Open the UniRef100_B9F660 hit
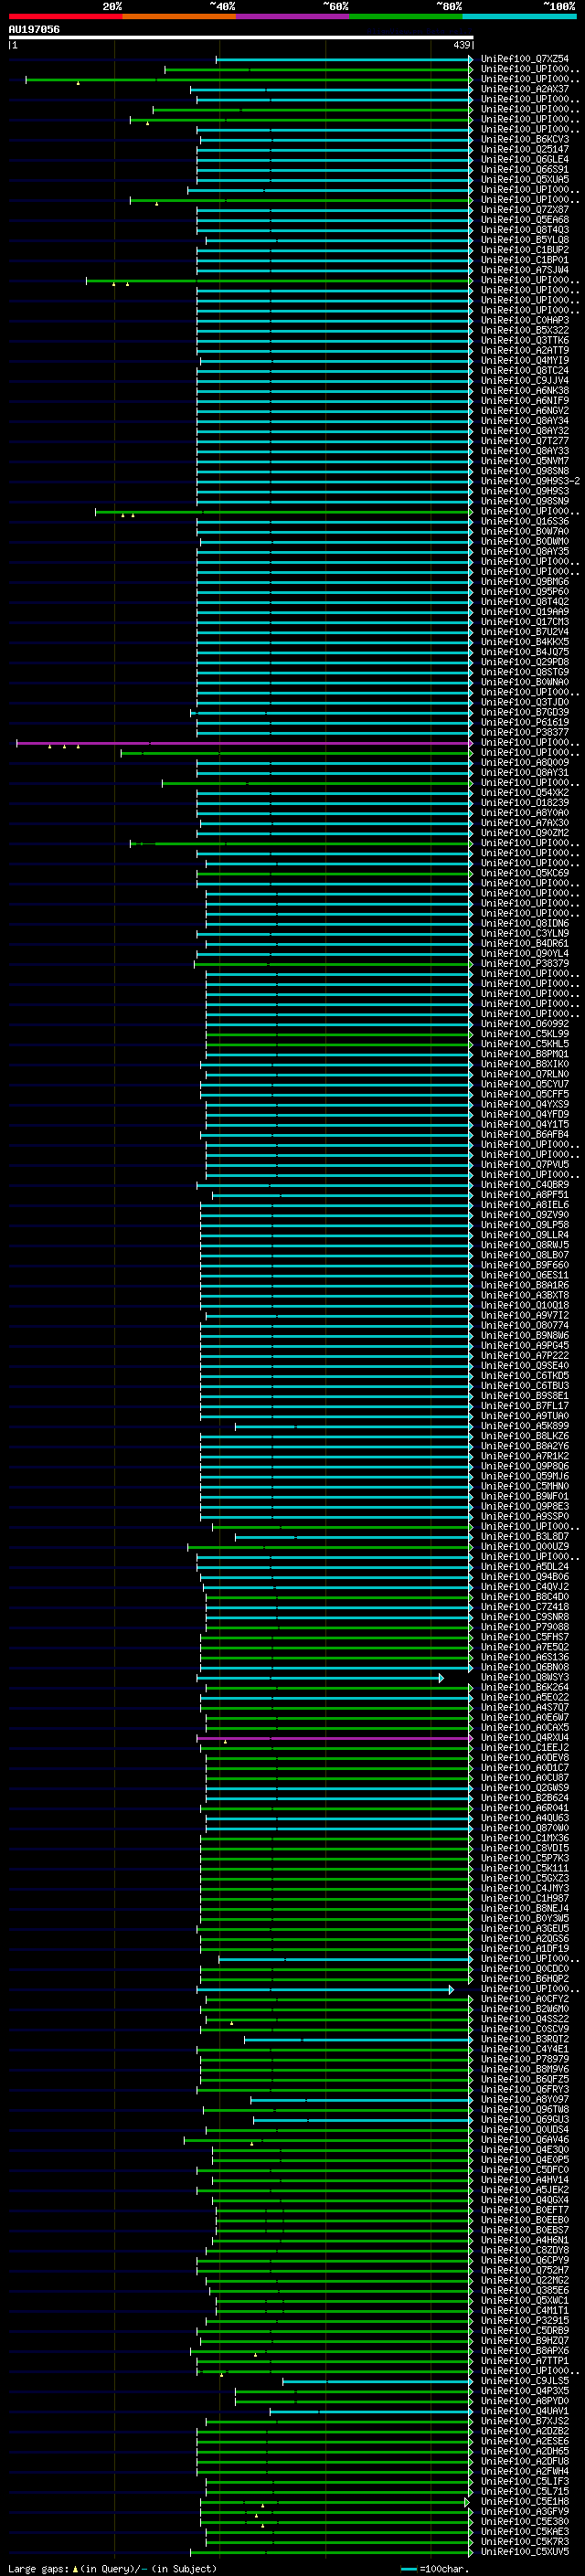Viewport: 585px width, 2576px height. pyautogui.click(x=524, y=1265)
